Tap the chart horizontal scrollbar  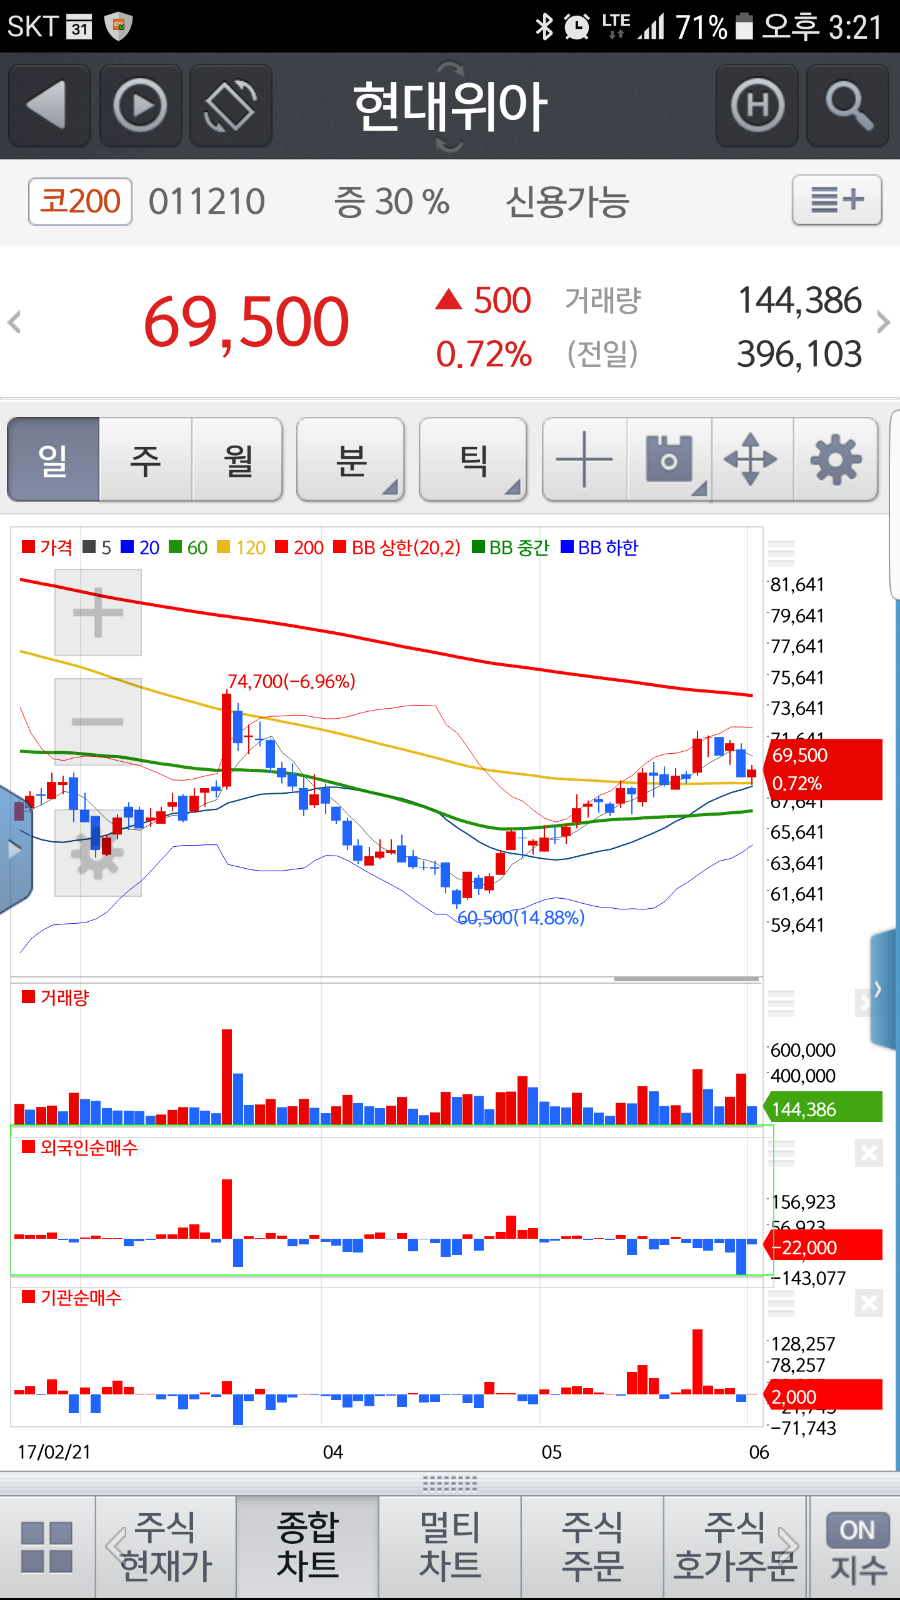click(687, 978)
